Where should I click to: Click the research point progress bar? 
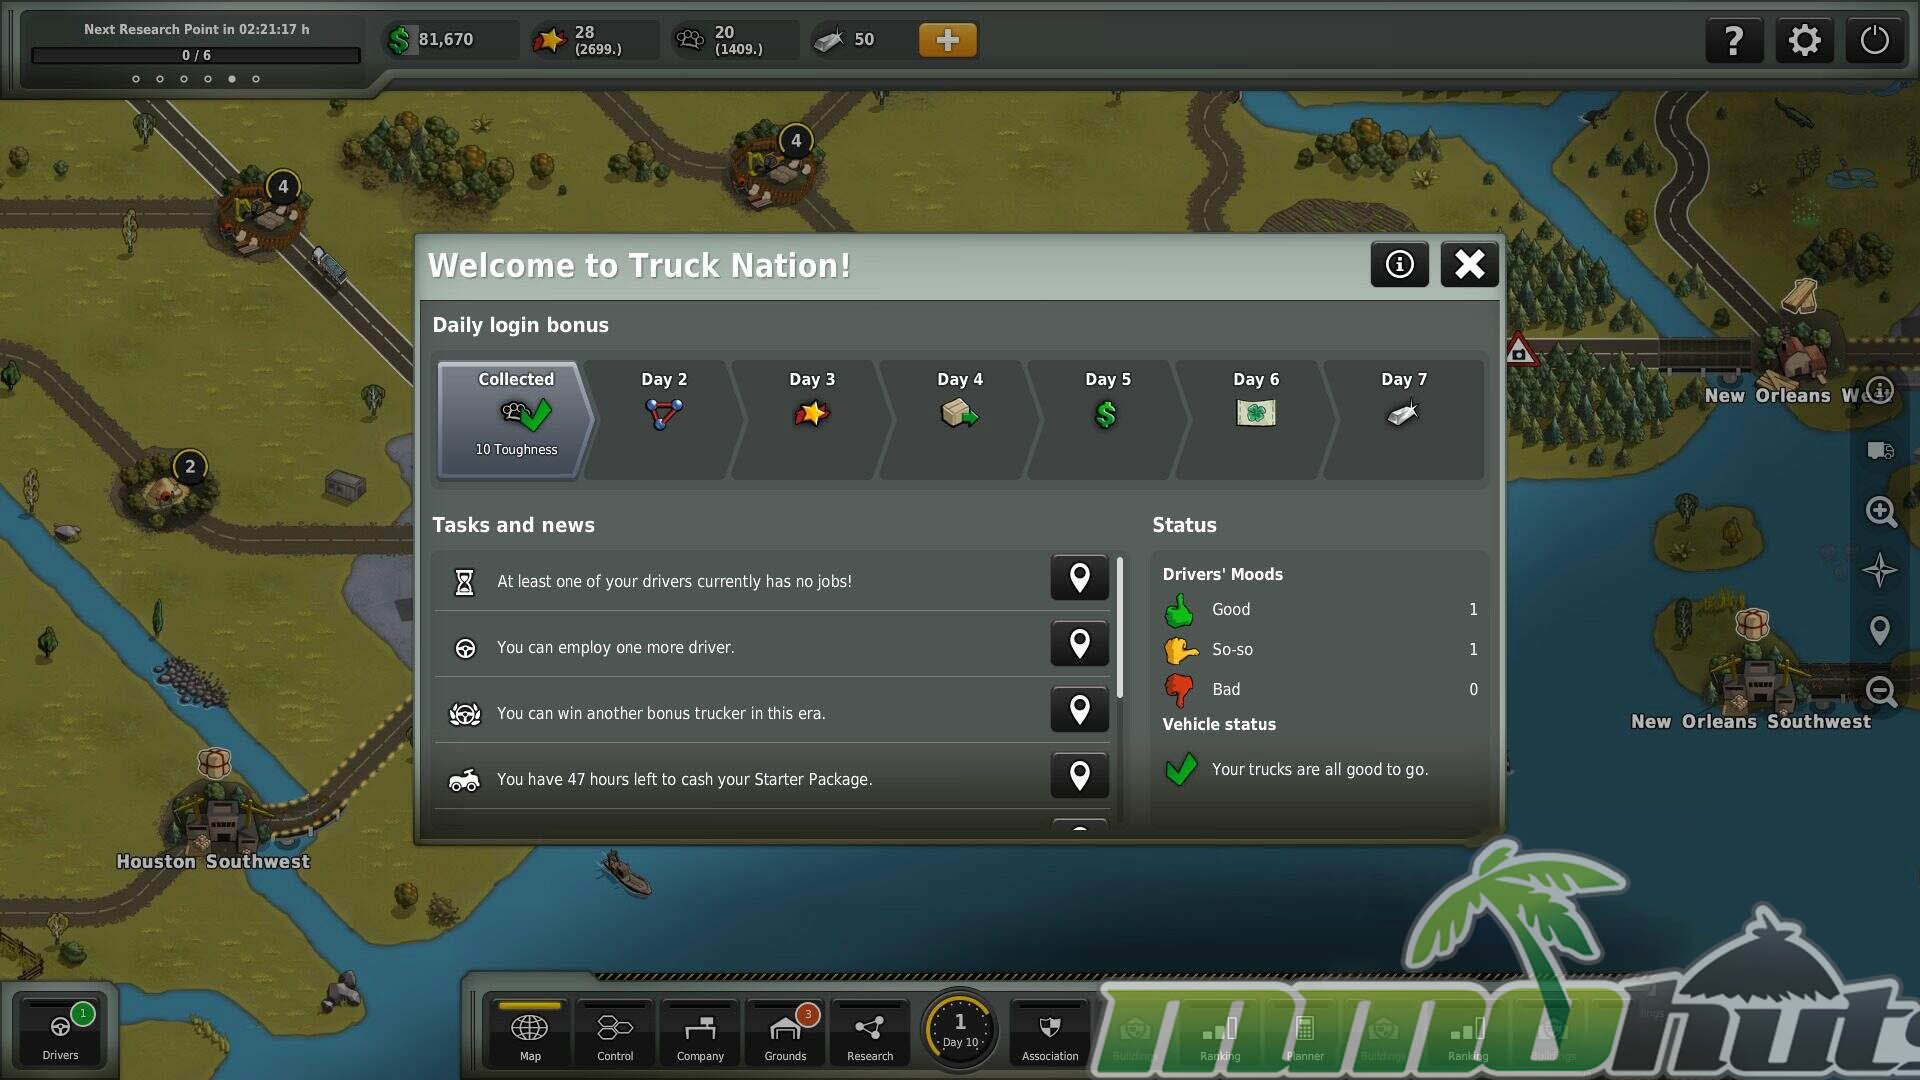[196, 56]
